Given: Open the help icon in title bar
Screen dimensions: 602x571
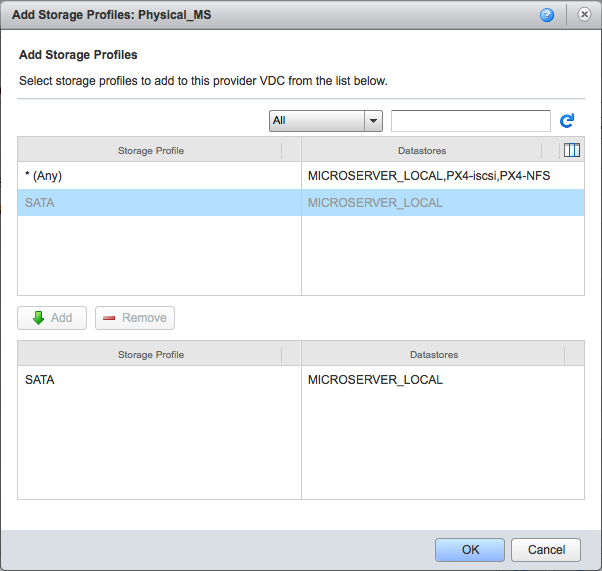Looking at the screenshot, I should [547, 15].
